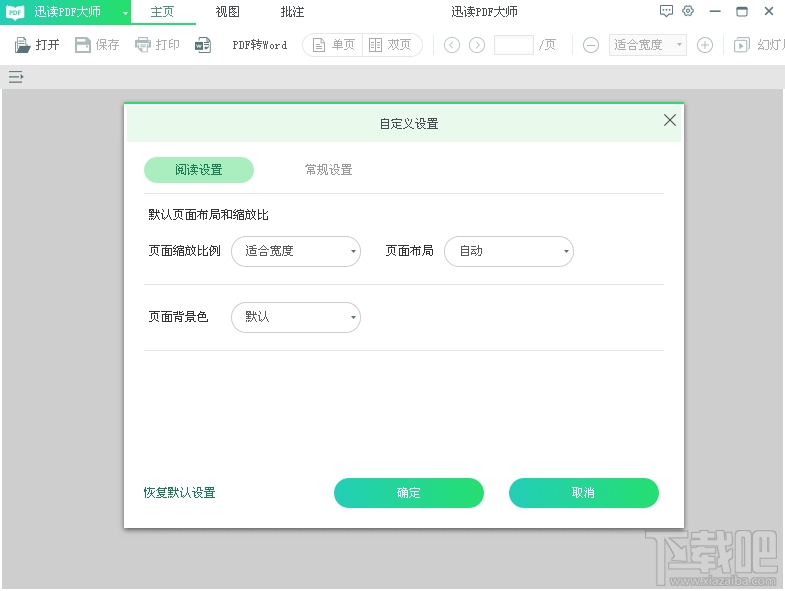This screenshot has height=591, width=785.
Task: Switch to 单页 single page view
Action: (333, 45)
